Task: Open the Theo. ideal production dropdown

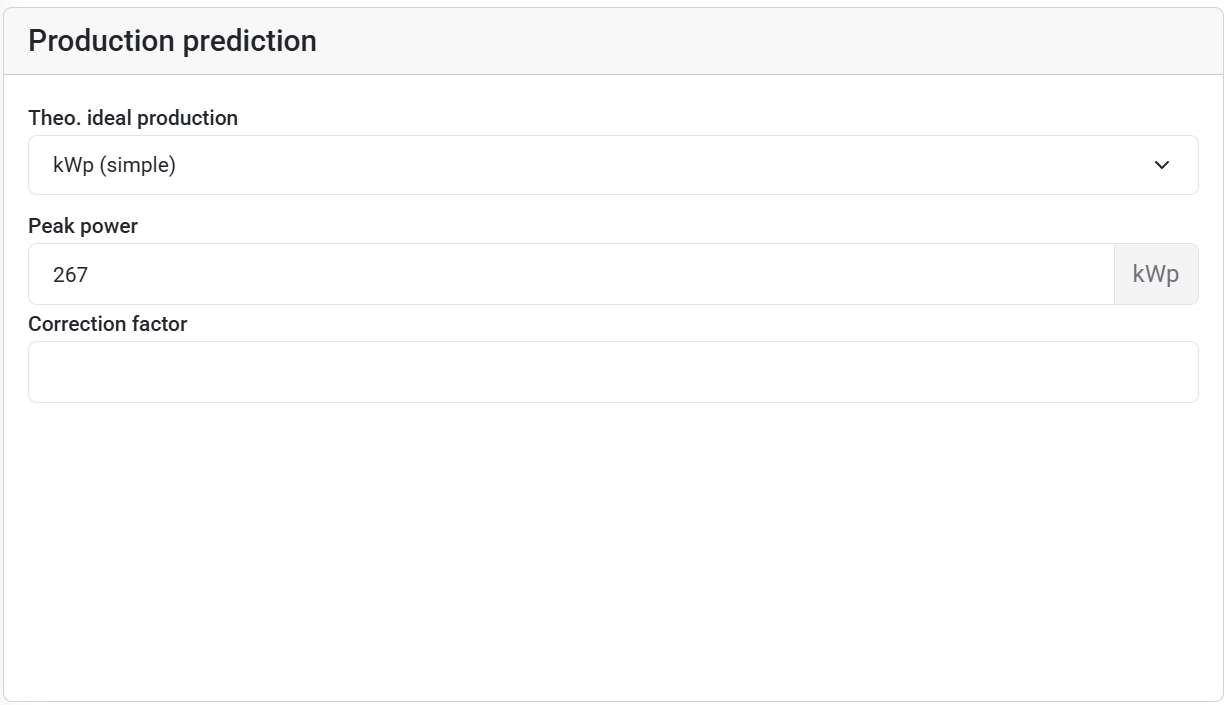Action: click(x=612, y=165)
